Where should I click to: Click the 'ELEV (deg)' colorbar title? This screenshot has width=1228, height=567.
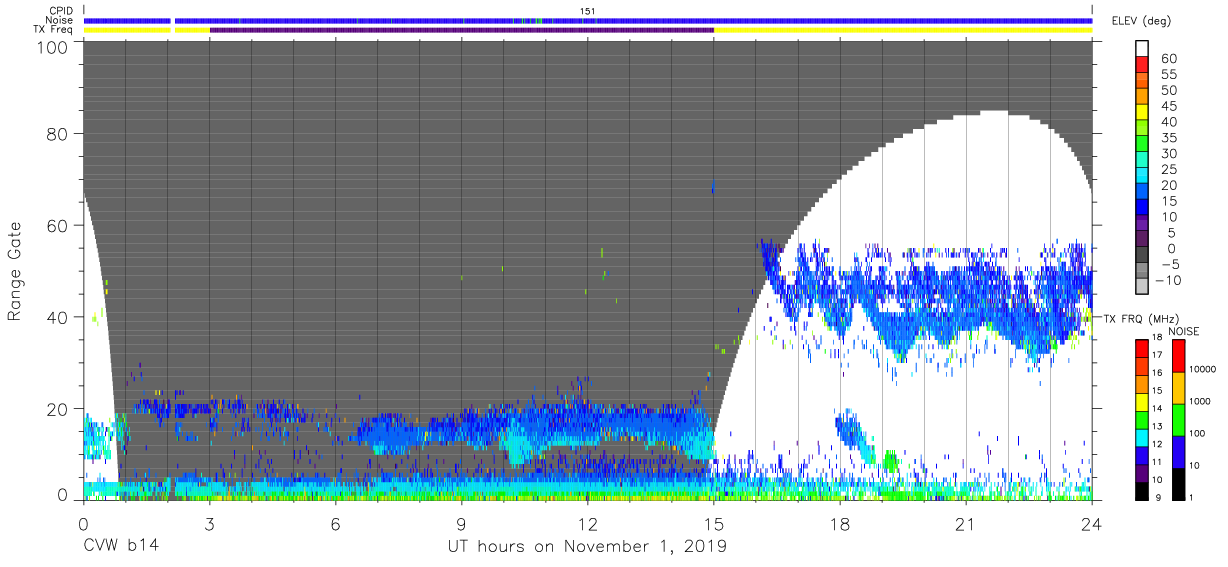tap(1140, 20)
